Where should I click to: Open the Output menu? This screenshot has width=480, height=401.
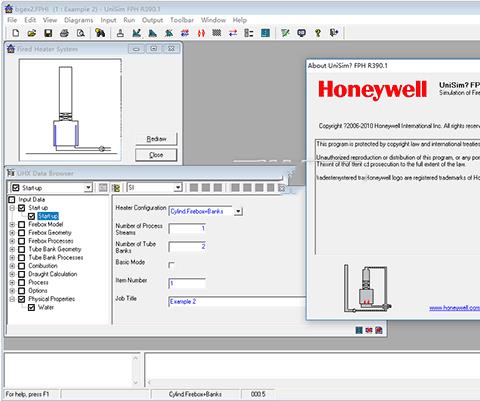click(x=152, y=20)
